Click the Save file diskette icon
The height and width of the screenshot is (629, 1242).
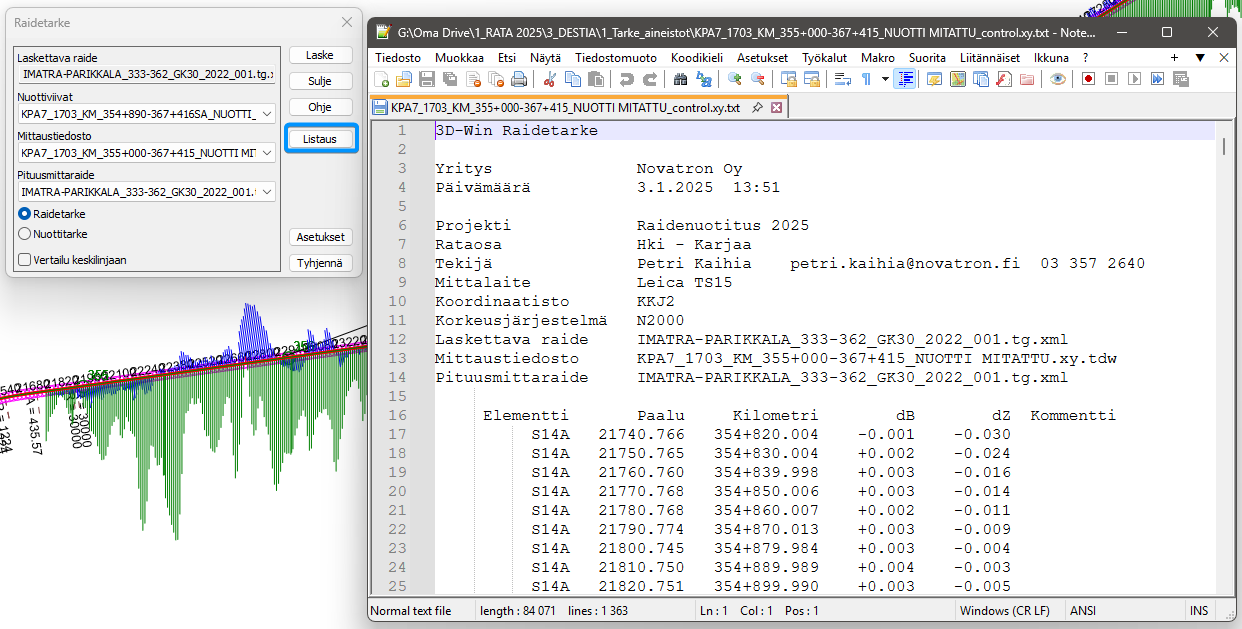[426, 79]
